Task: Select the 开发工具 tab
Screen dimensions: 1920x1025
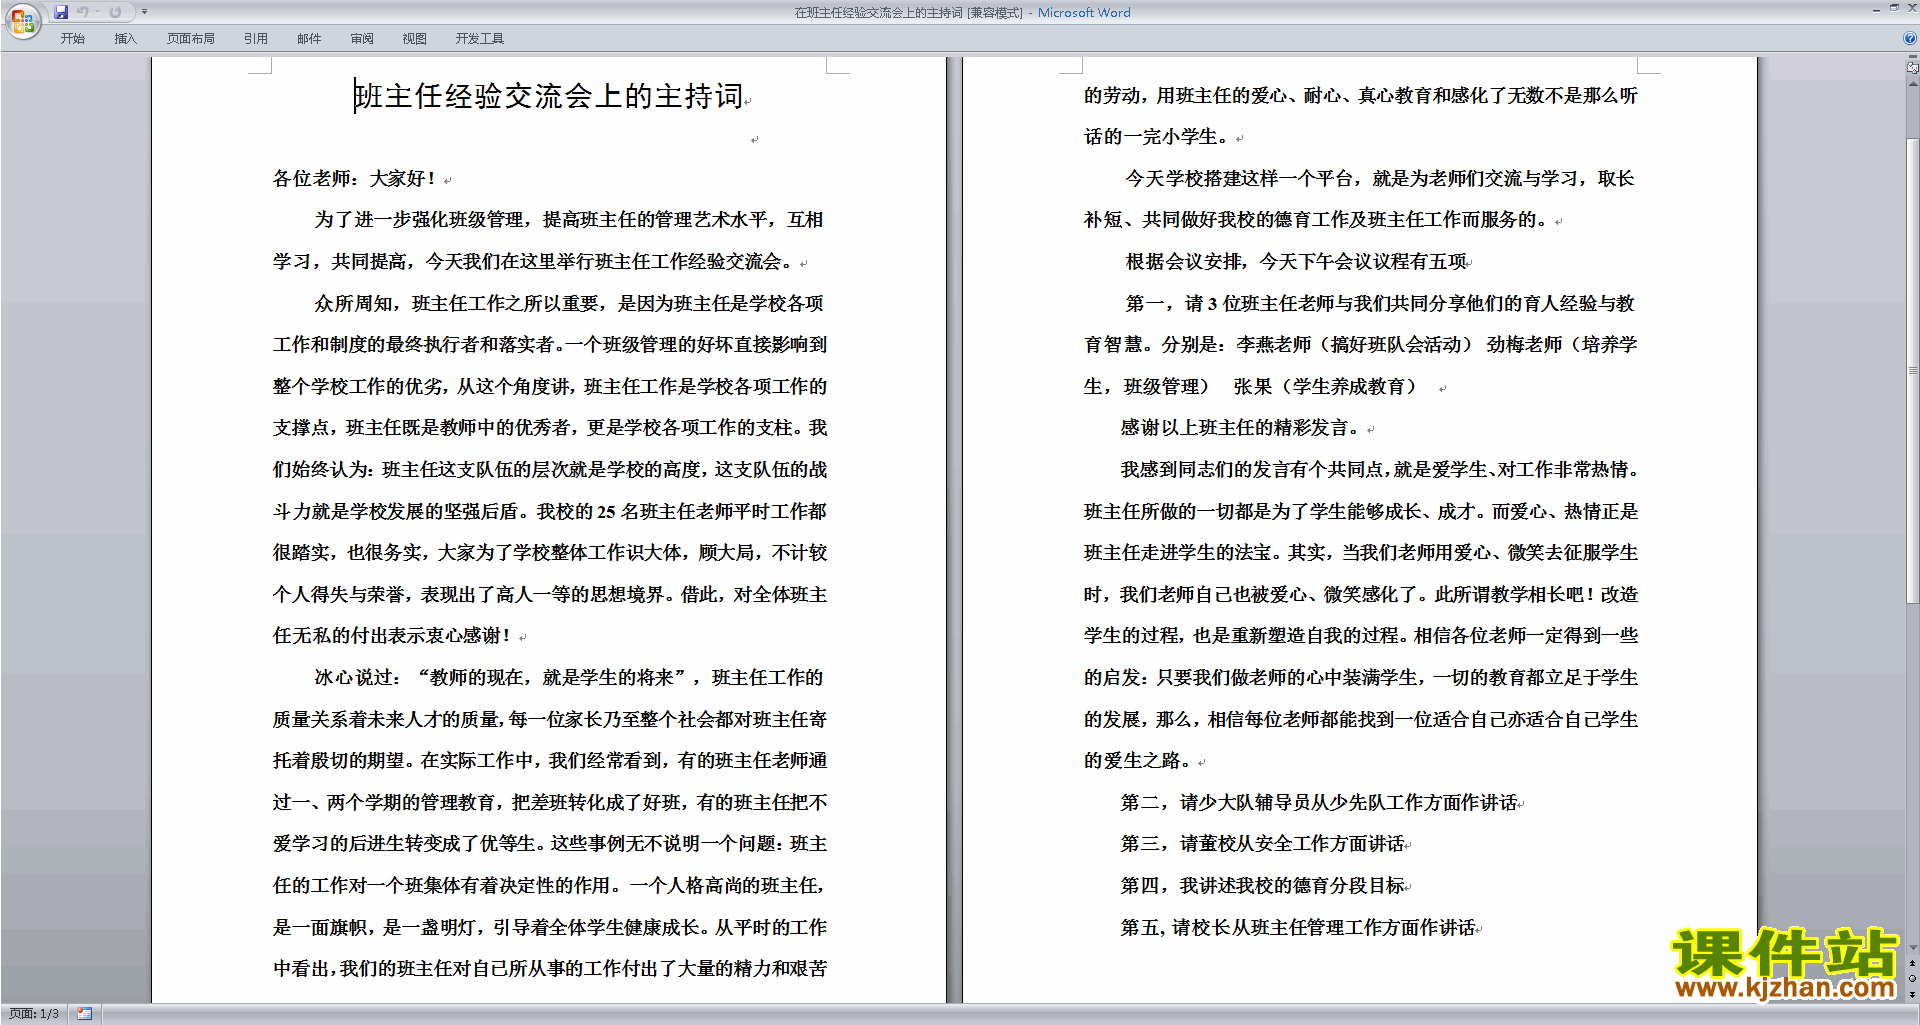Action: [x=479, y=39]
